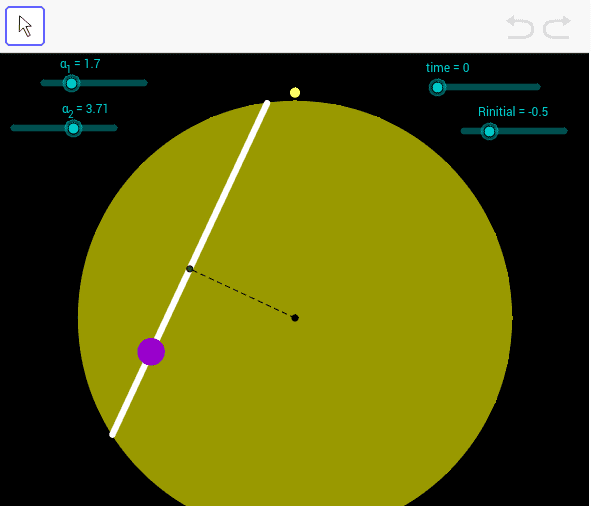Click the Redo arrow icon
Image resolution: width=591 pixels, height=508 pixels.
tap(557, 27)
